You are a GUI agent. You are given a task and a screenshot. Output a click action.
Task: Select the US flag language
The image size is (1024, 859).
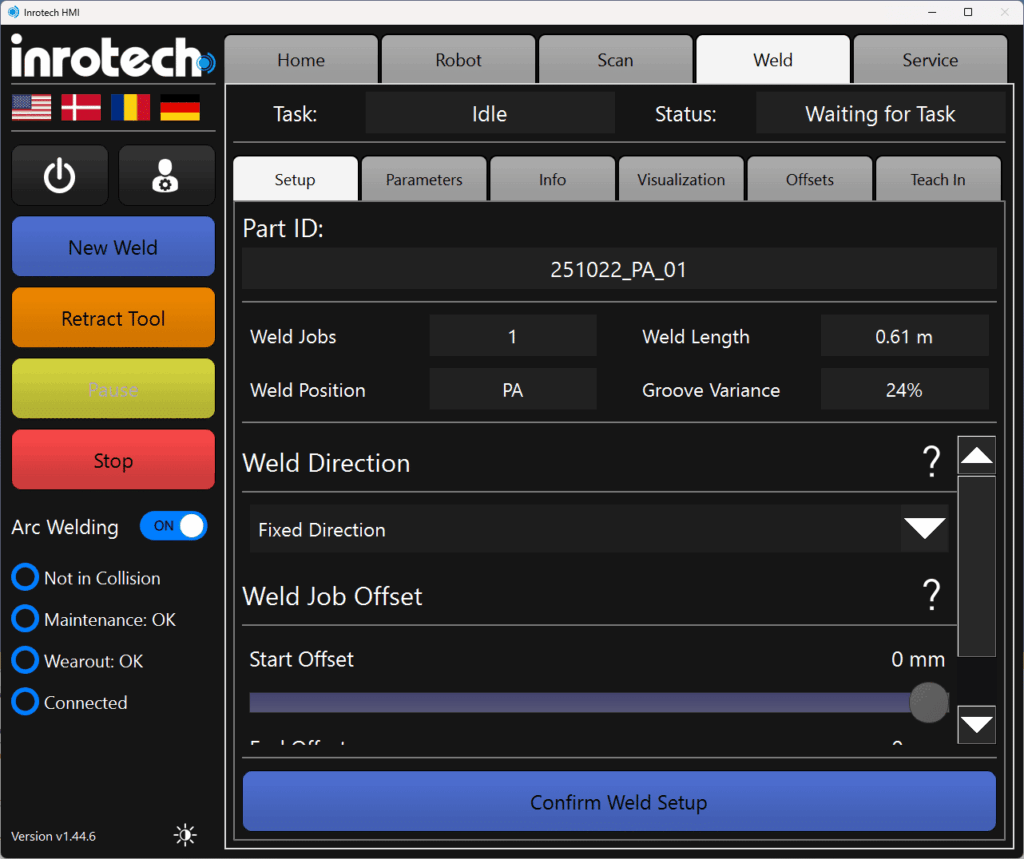point(32,108)
